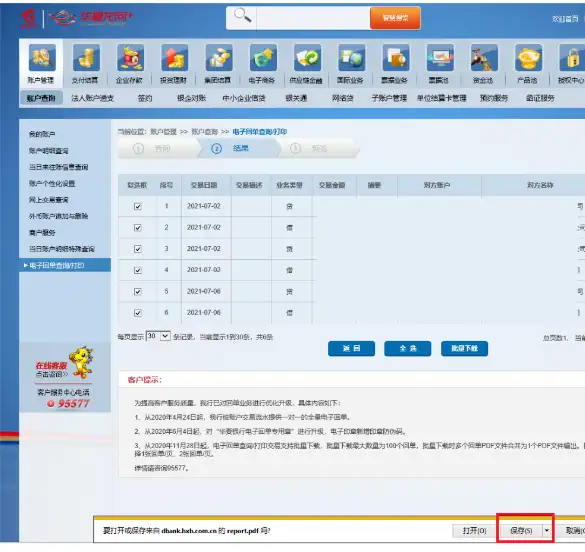Screen dimensions: 585x552
Task: Open 外币账户添加与删除 in the sidebar
Action: pyautogui.click(x=59, y=216)
